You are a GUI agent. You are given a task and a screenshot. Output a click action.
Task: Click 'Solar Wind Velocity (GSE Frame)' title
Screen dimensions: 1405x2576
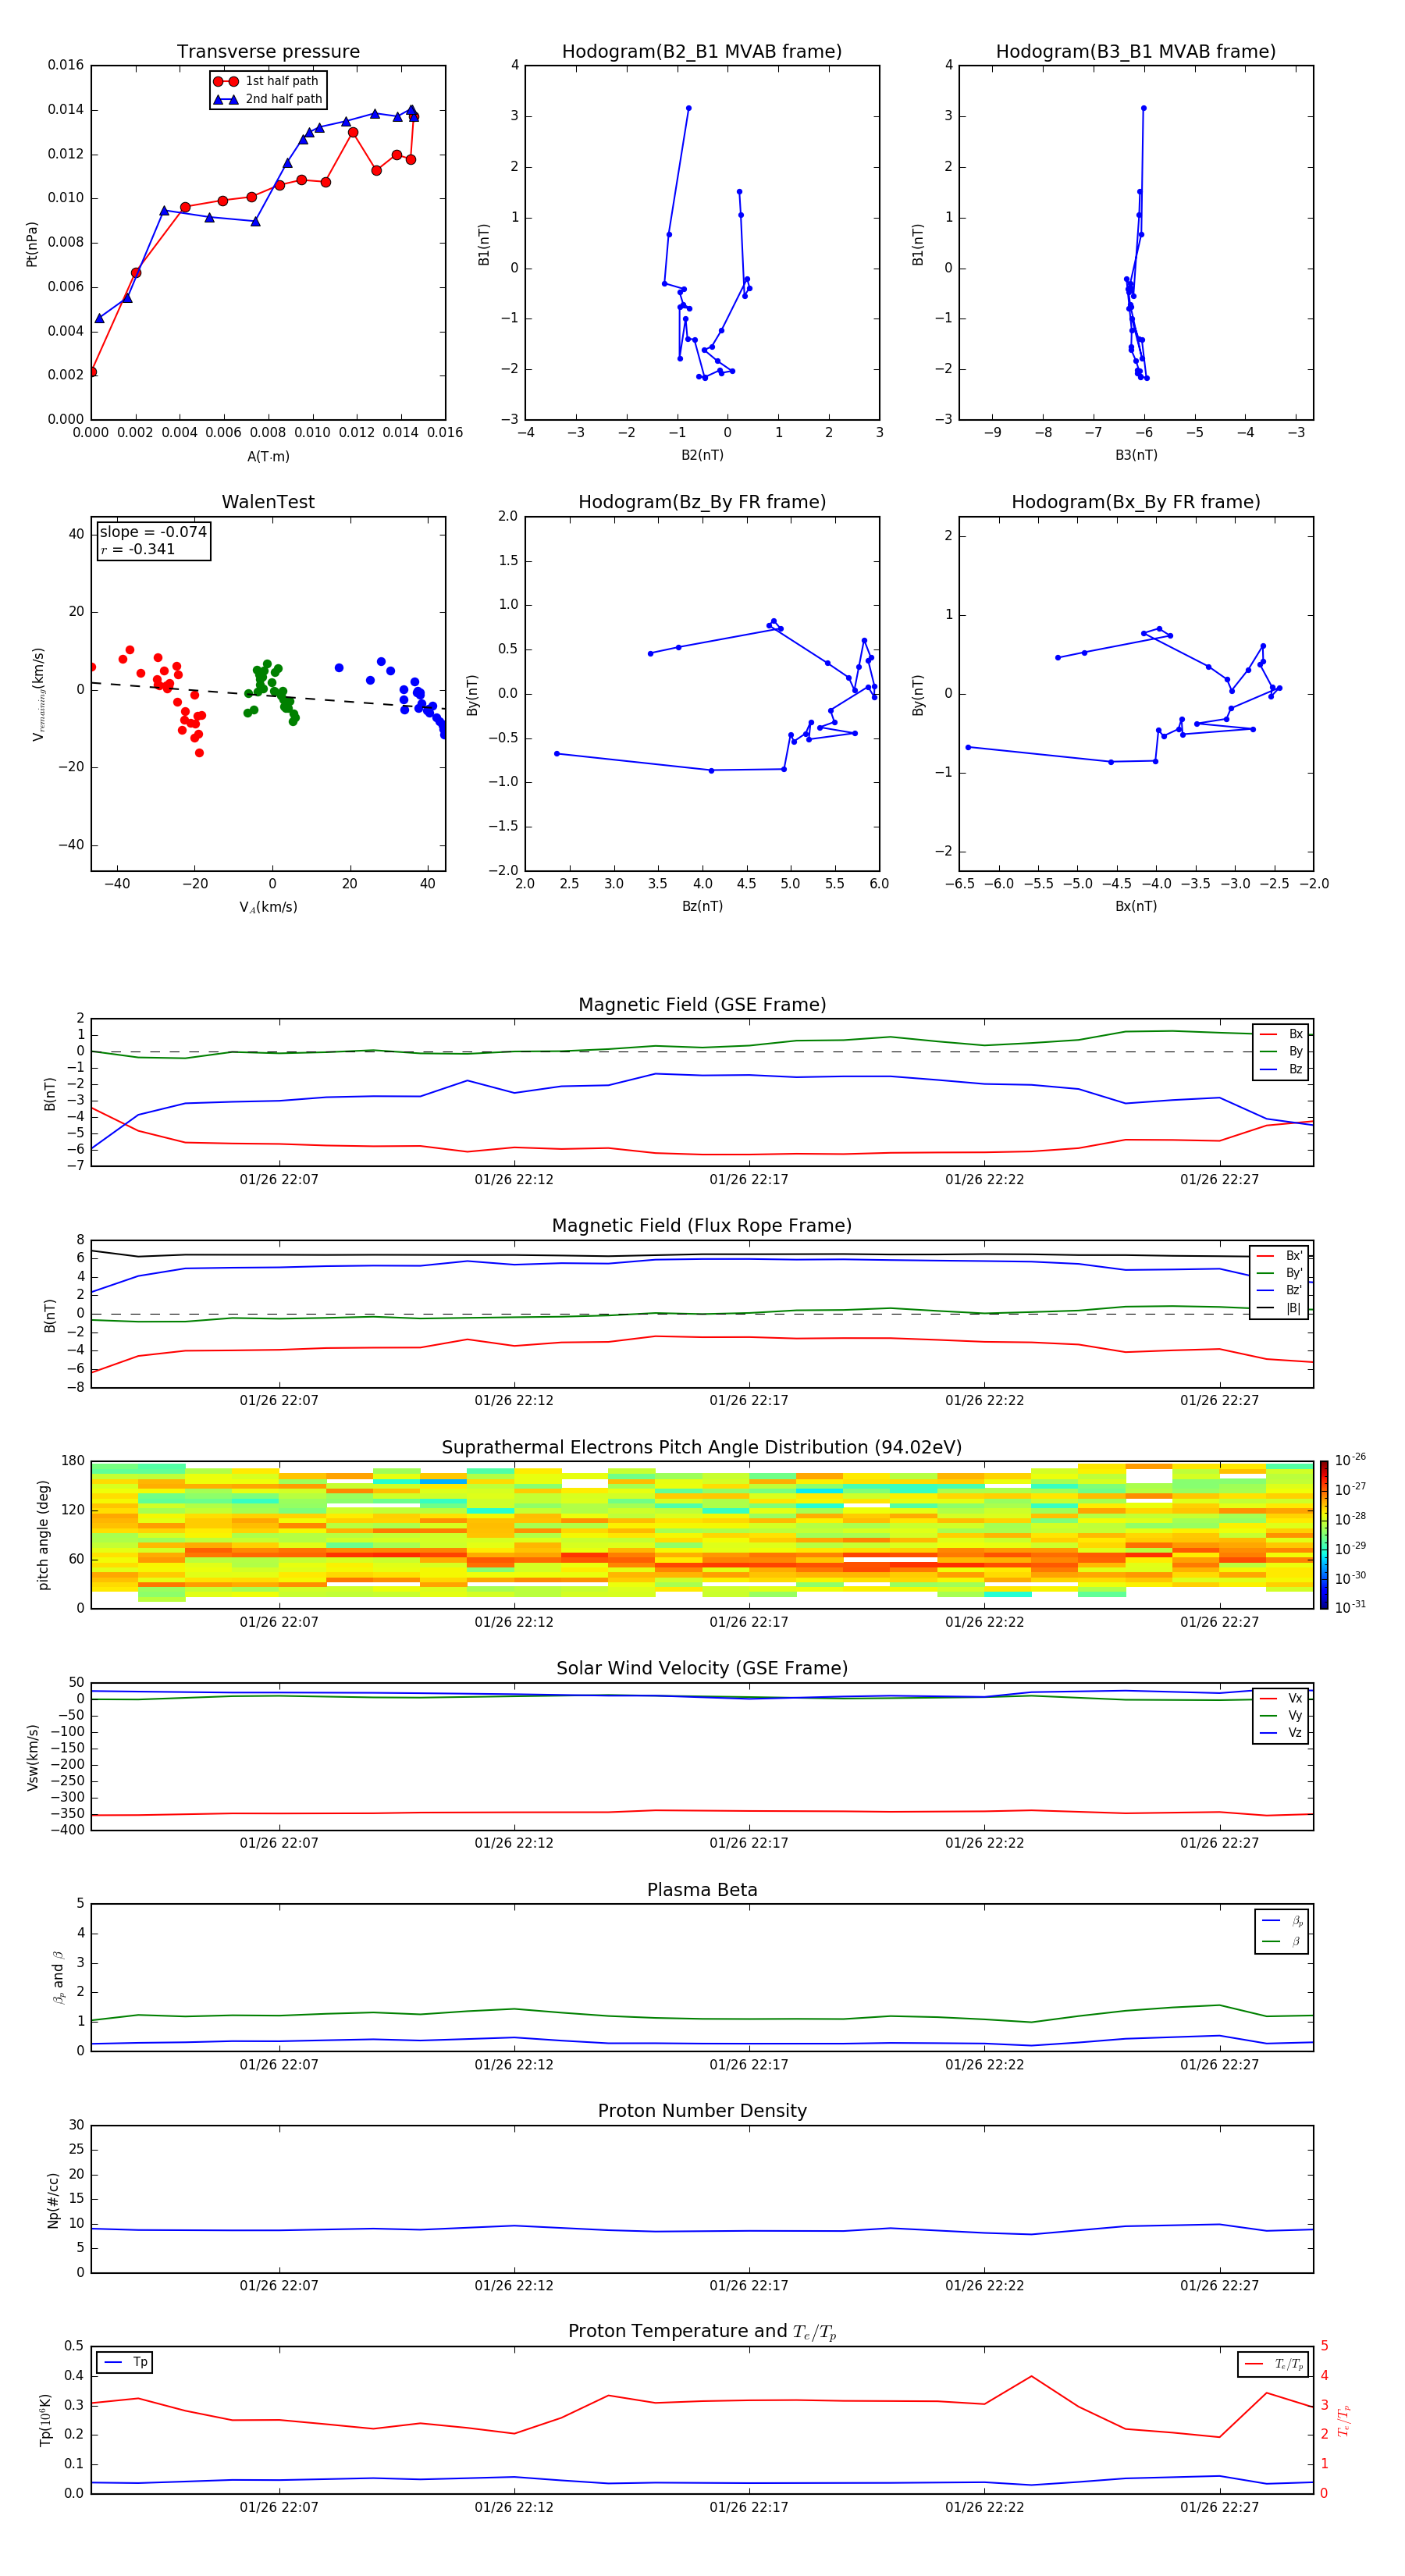pyautogui.click(x=702, y=1668)
